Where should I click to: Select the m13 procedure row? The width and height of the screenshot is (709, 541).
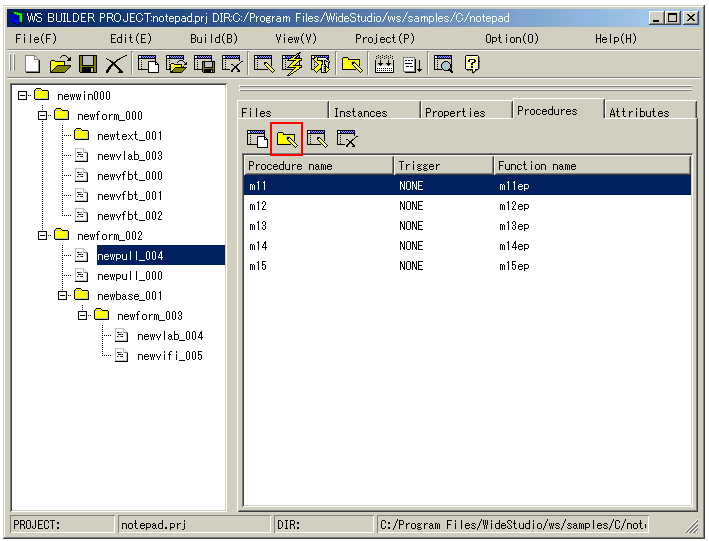[467, 225]
